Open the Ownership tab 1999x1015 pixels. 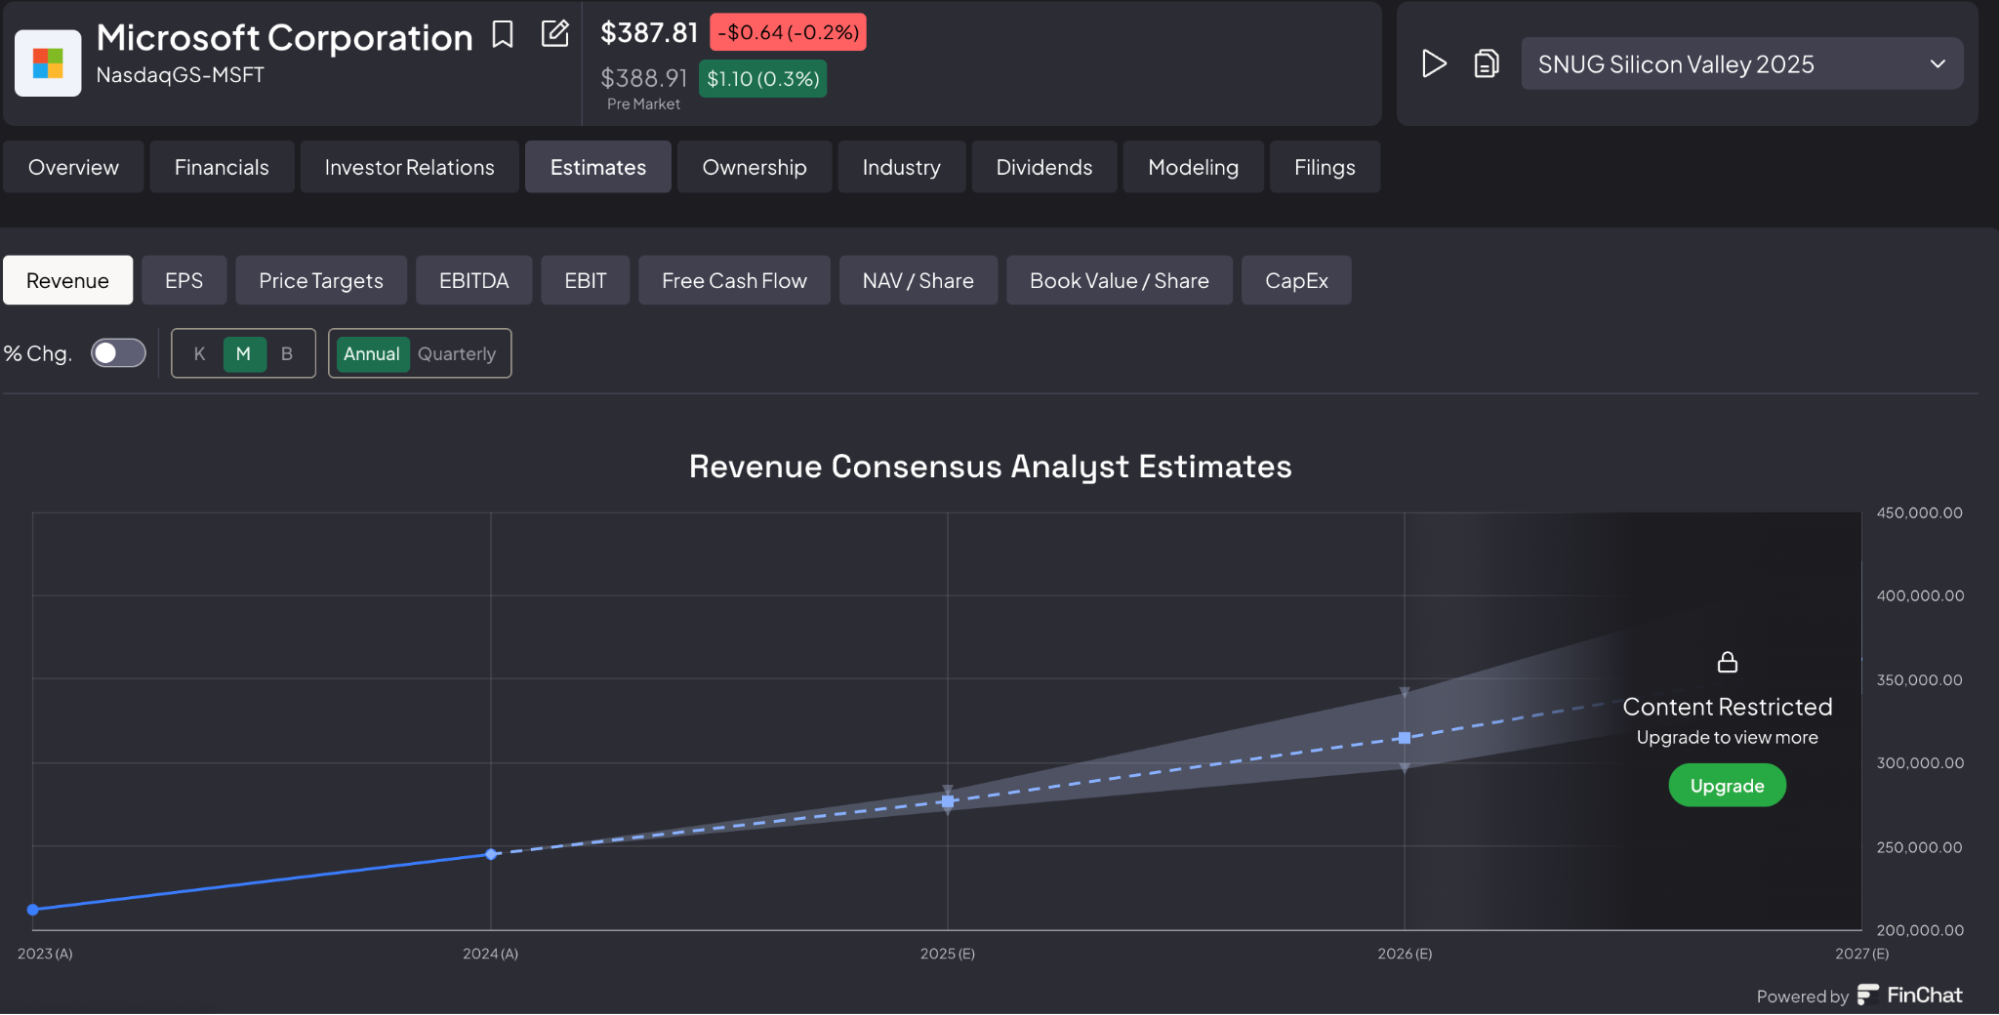[x=754, y=167]
